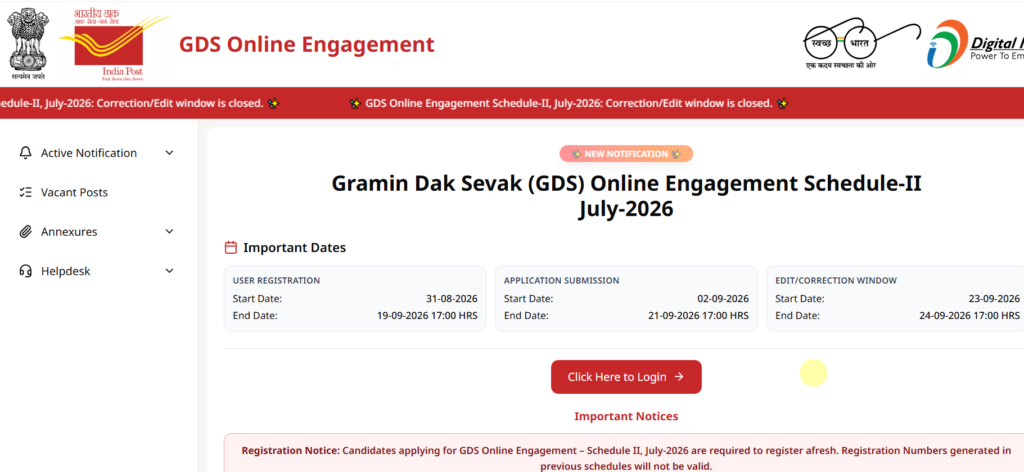Click the paperclip icon beside Annexures
Viewport: 1024px width, 472px height.
[25, 232]
